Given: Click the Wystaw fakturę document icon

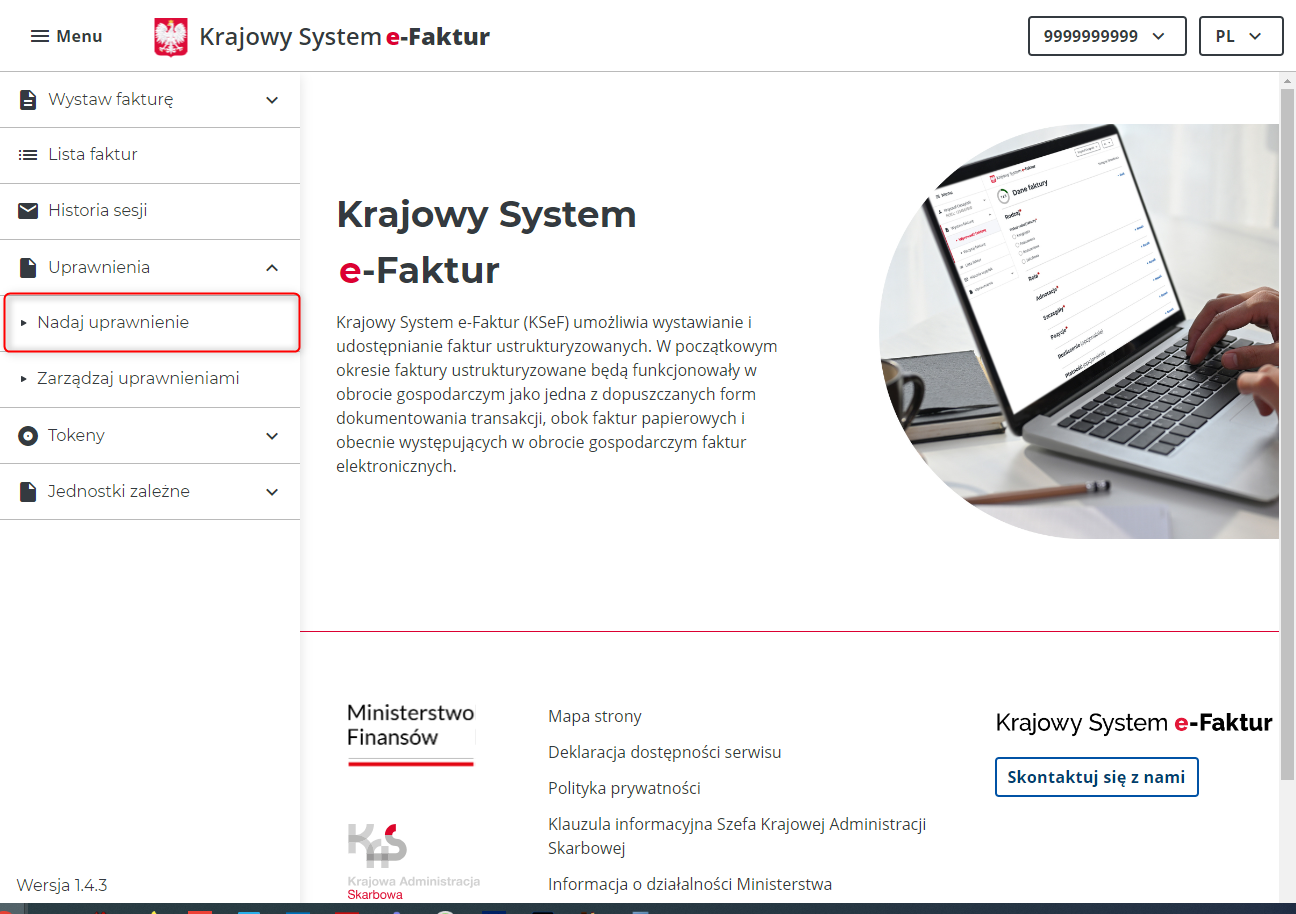Looking at the screenshot, I should [x=28, y=100].
